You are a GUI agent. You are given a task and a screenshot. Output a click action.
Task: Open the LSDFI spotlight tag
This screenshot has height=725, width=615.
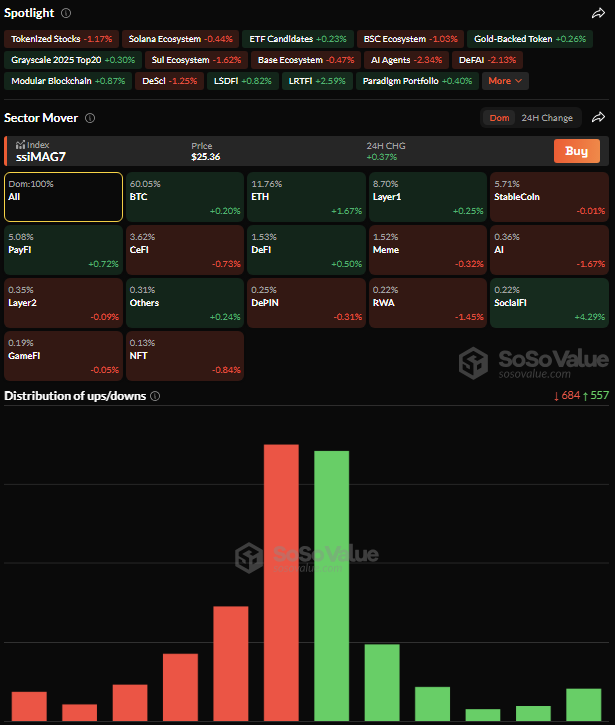coord(243,81)
